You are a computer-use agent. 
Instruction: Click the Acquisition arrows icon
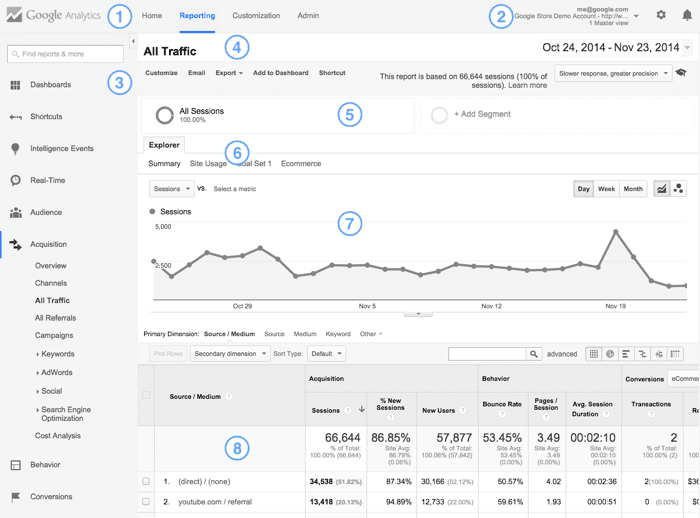coord(15,244)
